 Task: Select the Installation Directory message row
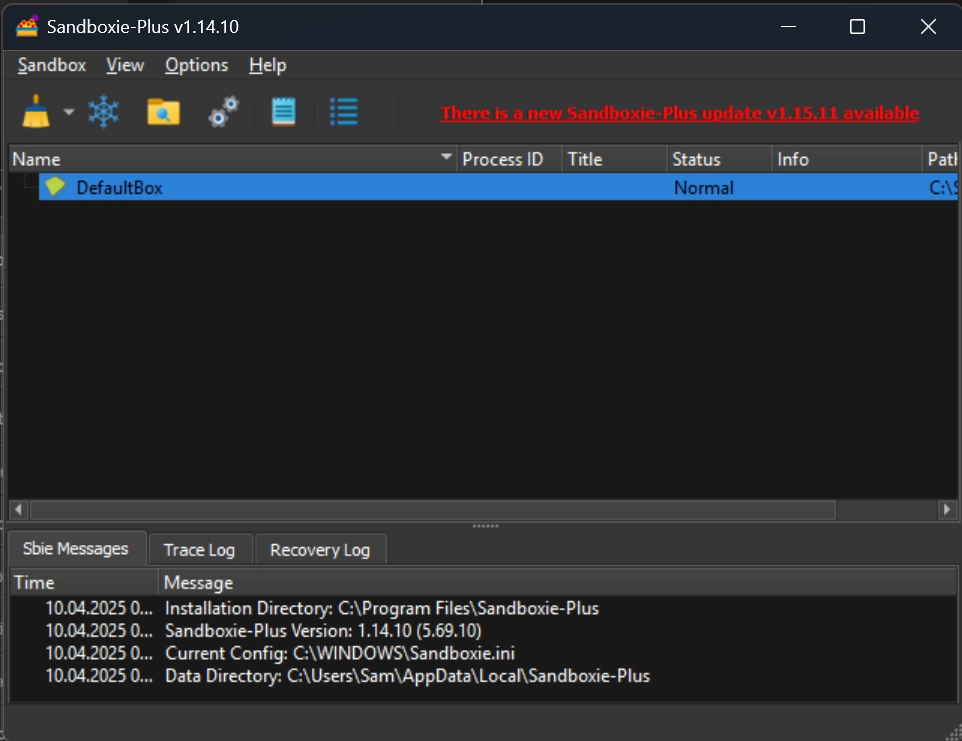point(483,609)
